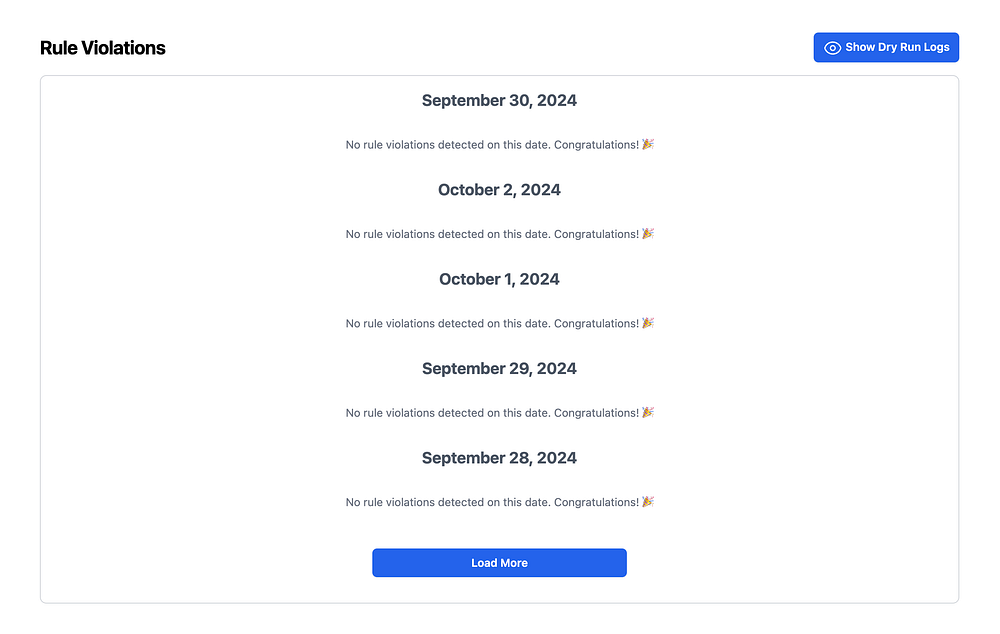Click no-violations message under September 30, 2024

click(x=500, y=145)
